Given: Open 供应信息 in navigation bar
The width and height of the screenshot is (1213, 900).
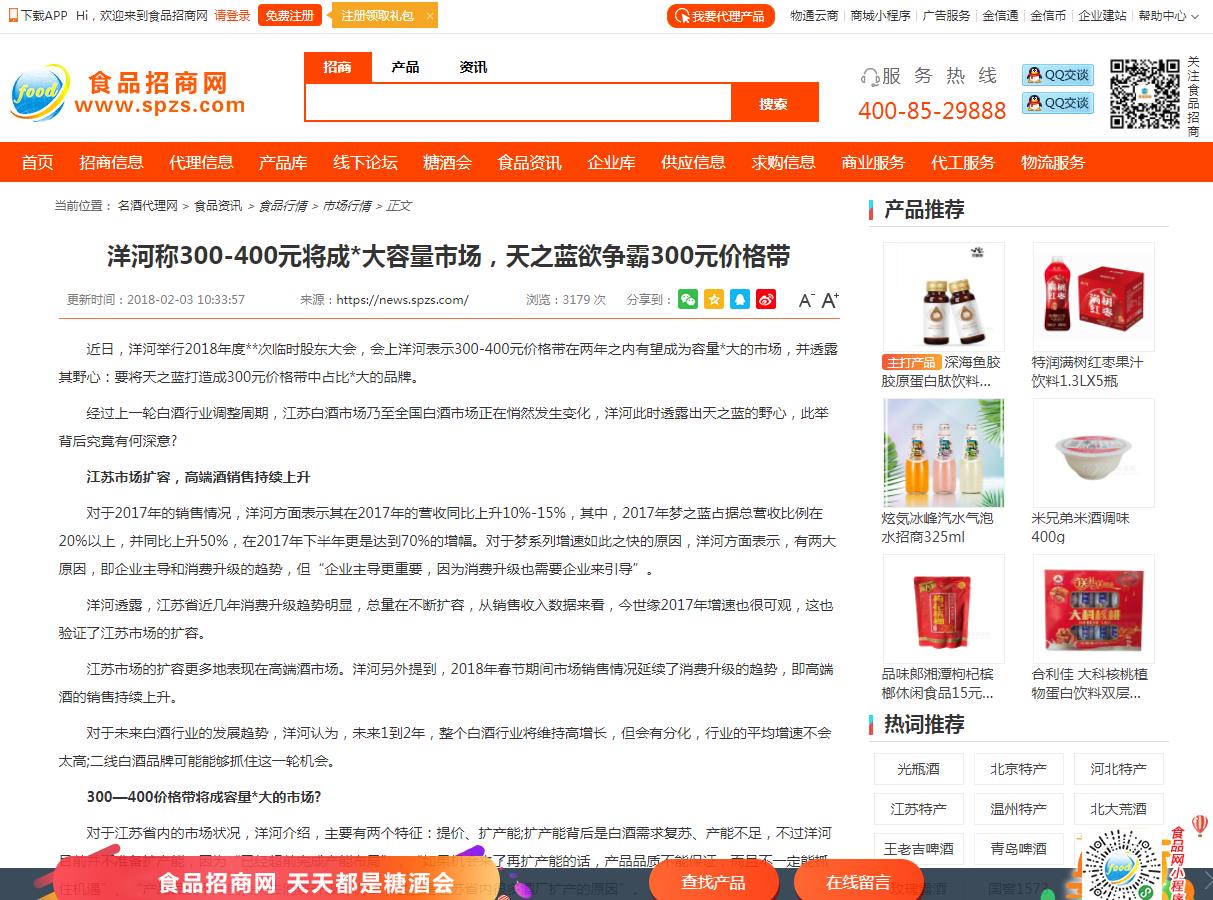Looking at the screenshot, I should (693, 162).
